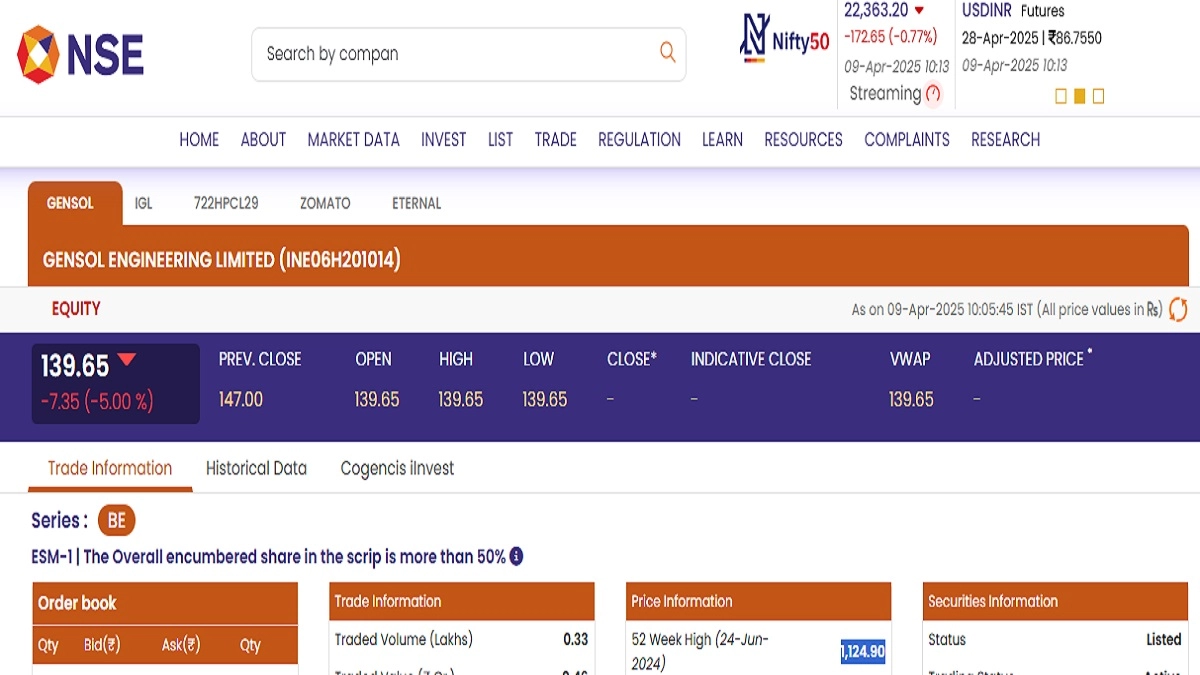The width and height of the screenshot is (1200, 675).
Task: Select the first ticker carousel dot
Action: [1061, 97]
